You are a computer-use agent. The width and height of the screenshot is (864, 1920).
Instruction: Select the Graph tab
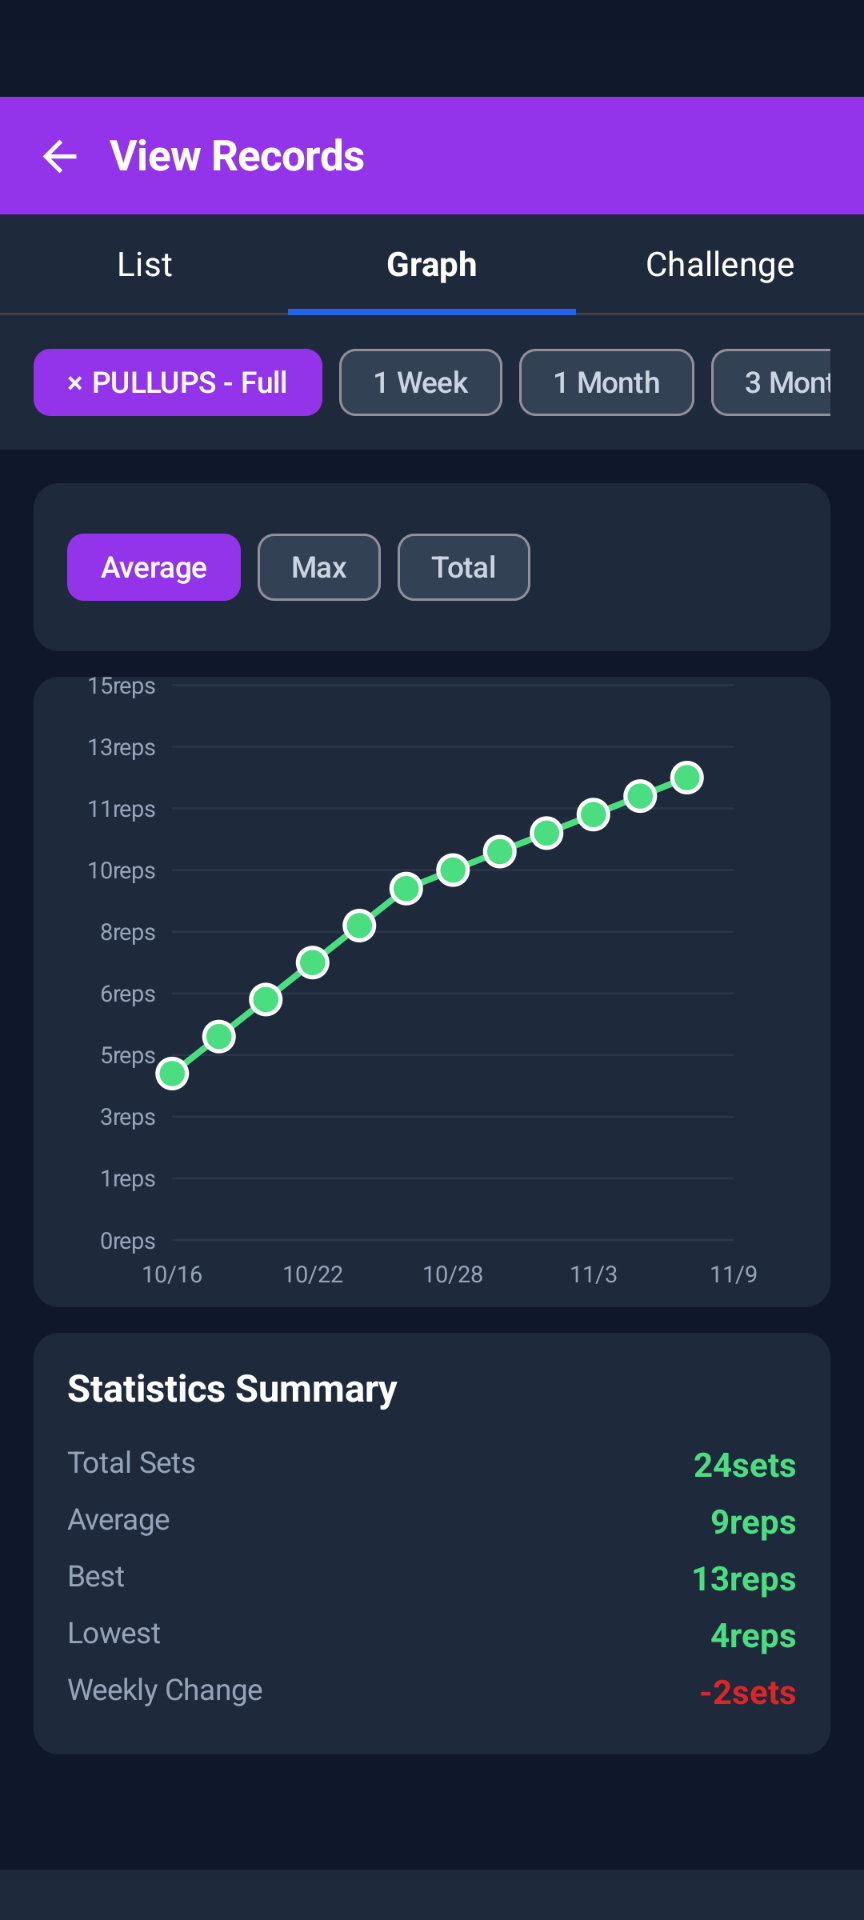pyautogui.click(x=432, y=265)
